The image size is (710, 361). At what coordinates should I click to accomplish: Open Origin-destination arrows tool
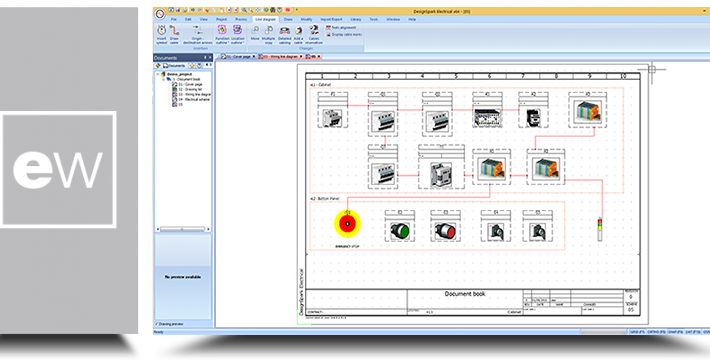click(x=197, y=34)
